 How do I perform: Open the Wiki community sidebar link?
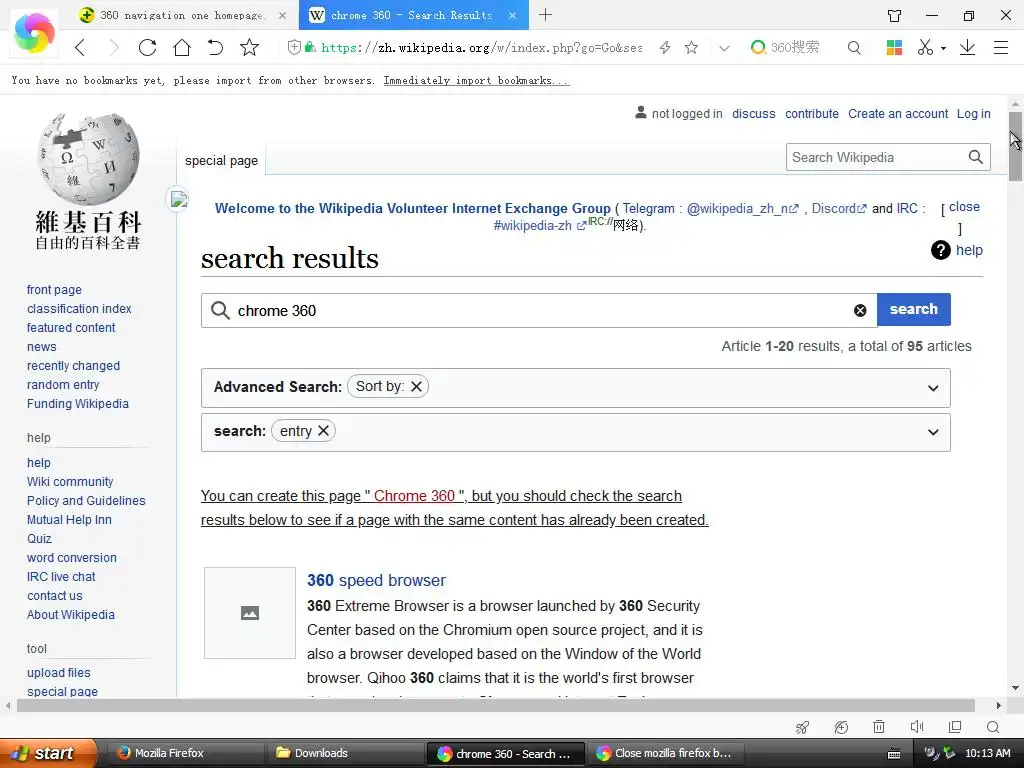click(70, 481)
